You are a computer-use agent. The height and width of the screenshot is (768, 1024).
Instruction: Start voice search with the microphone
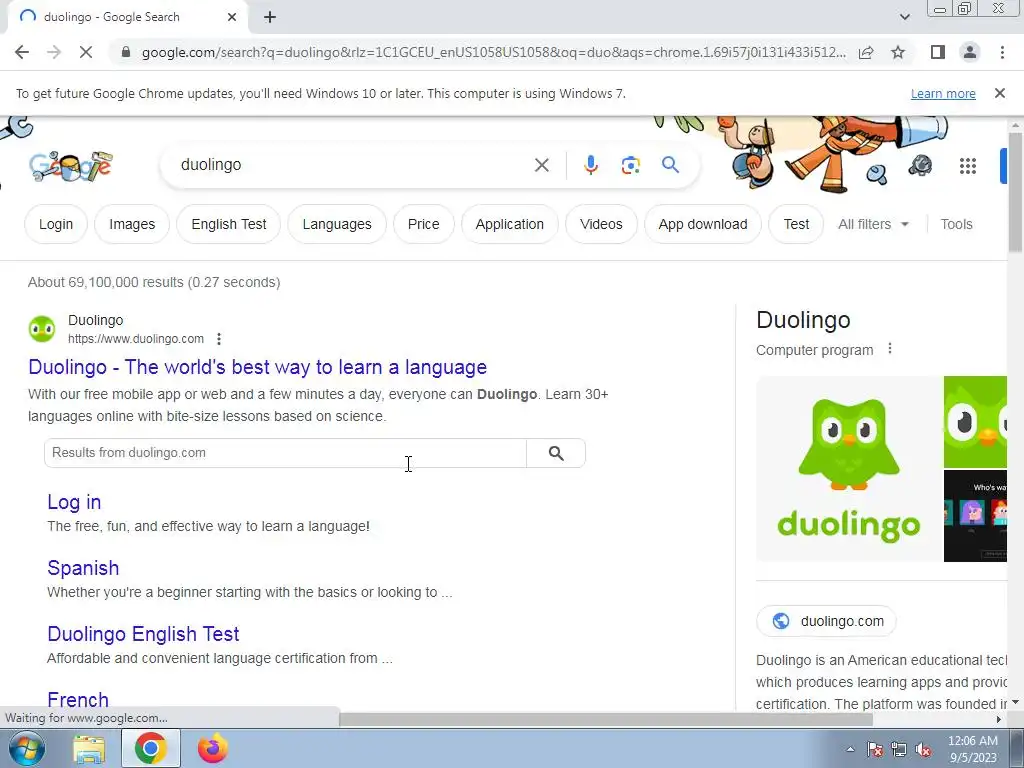[590, 165]
